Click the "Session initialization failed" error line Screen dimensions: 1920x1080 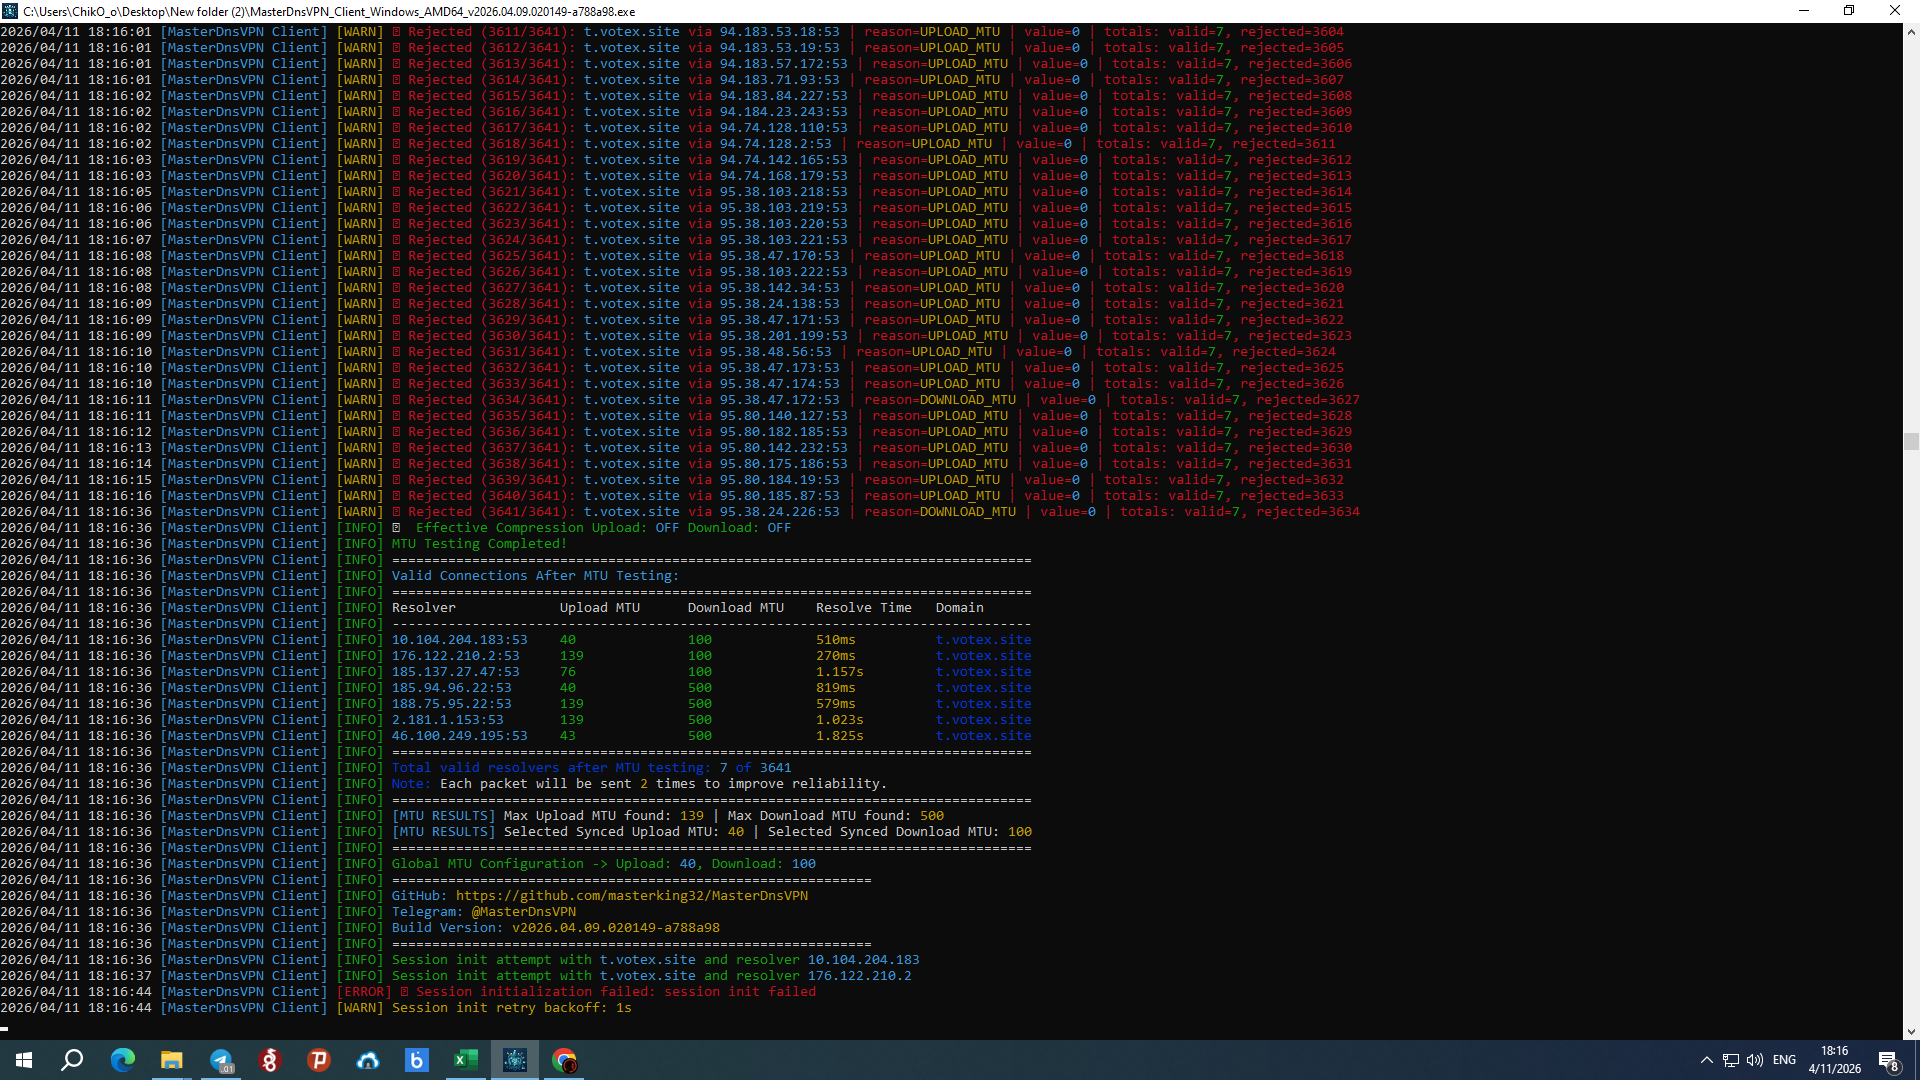[x=615, y=992]
